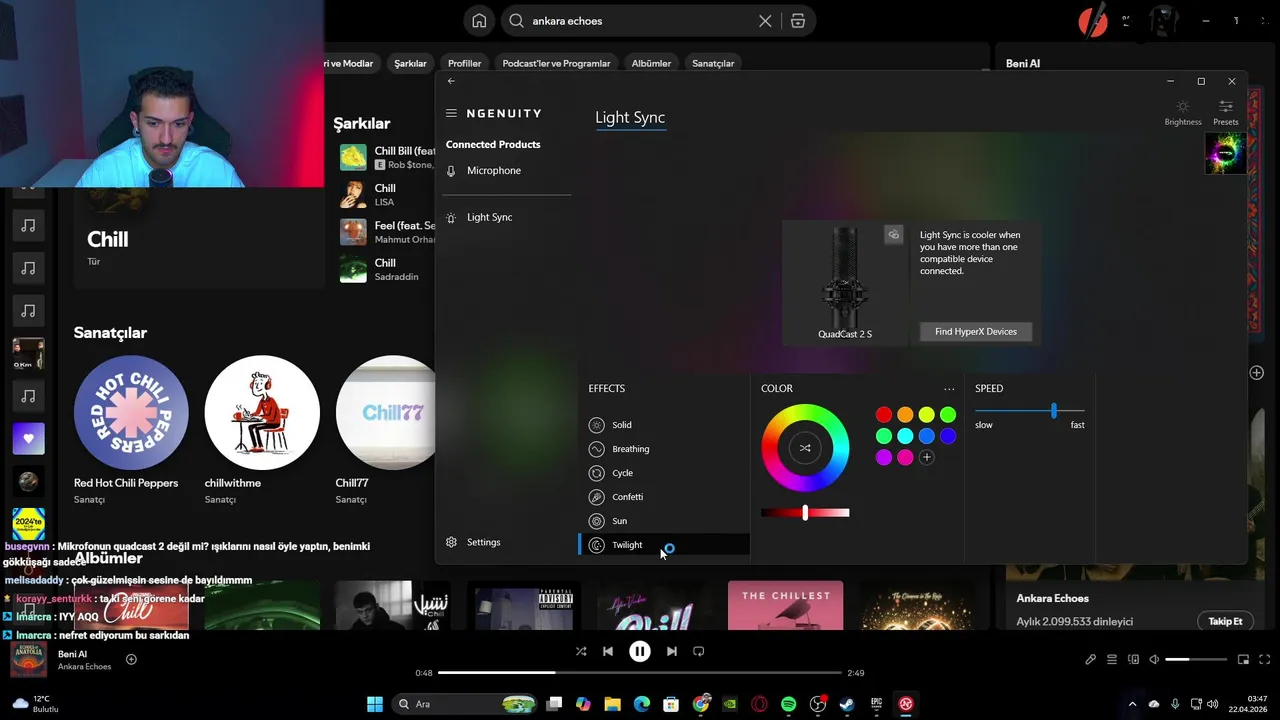Pick the orange color swatch
This screenshot has width=1280, height=720.
tap(905, 415)
